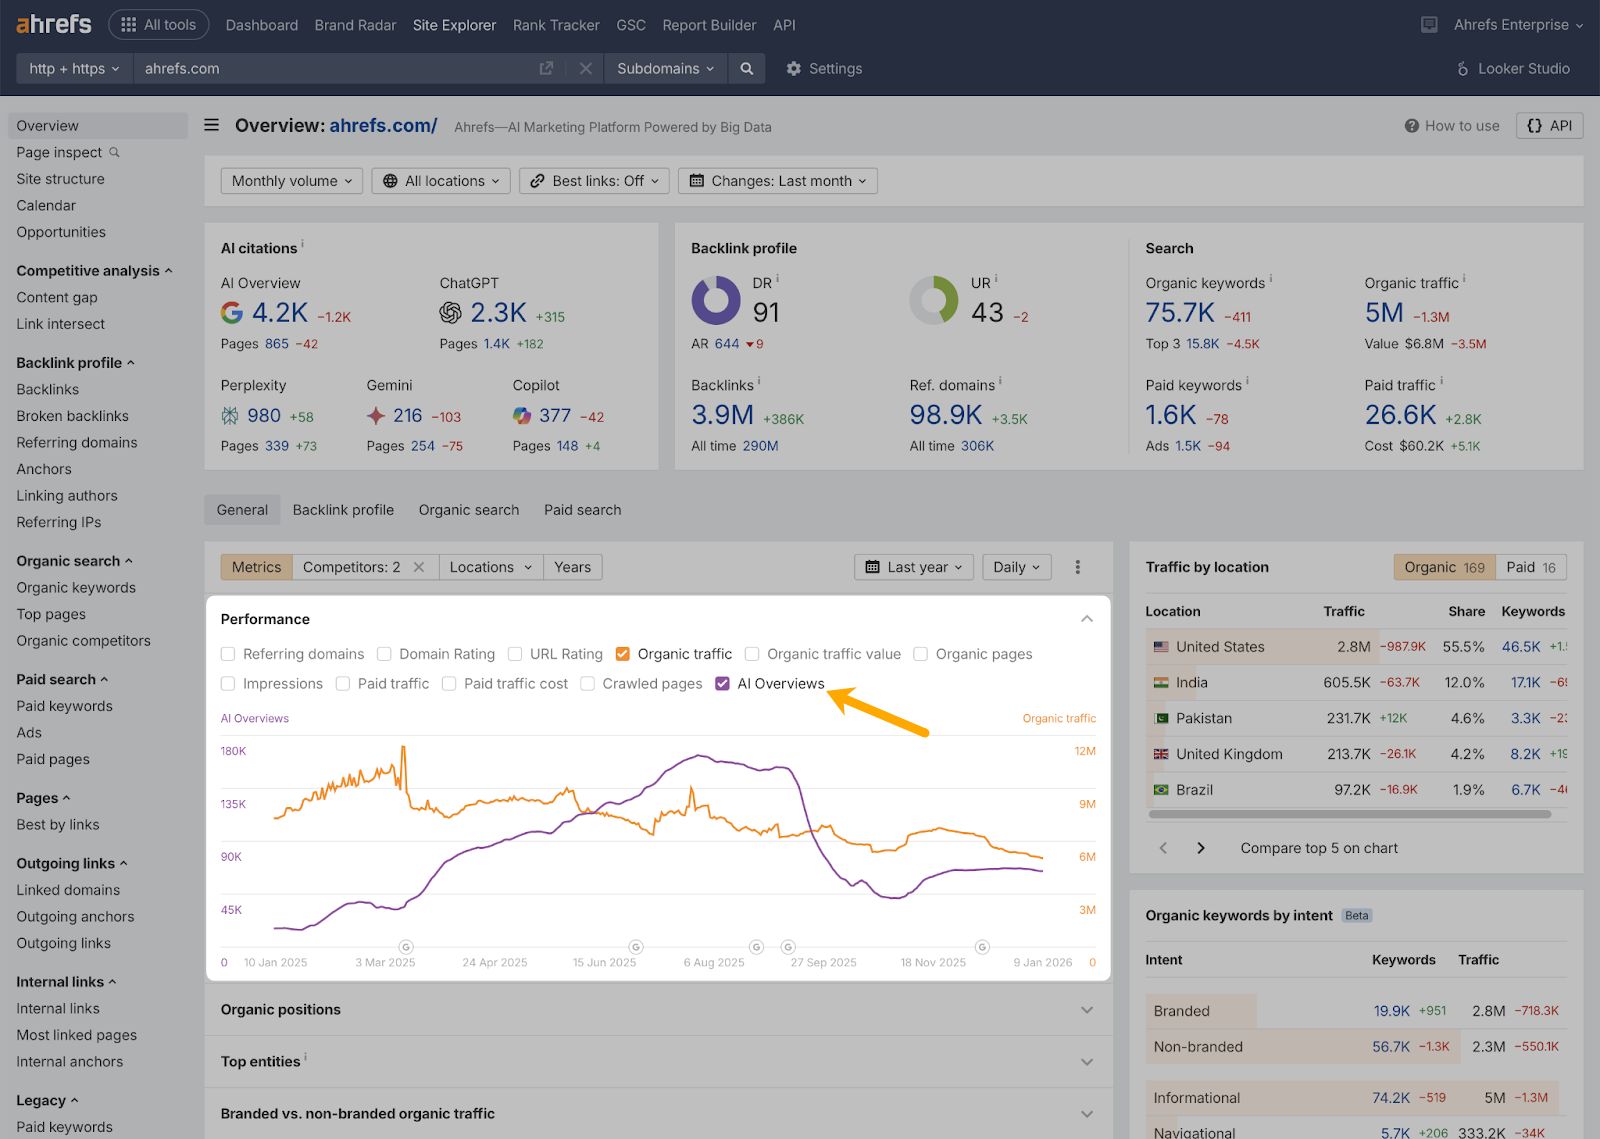Open the Daily granularity dropdown
The image size is (1600, 1139).
click(1016, 567)
